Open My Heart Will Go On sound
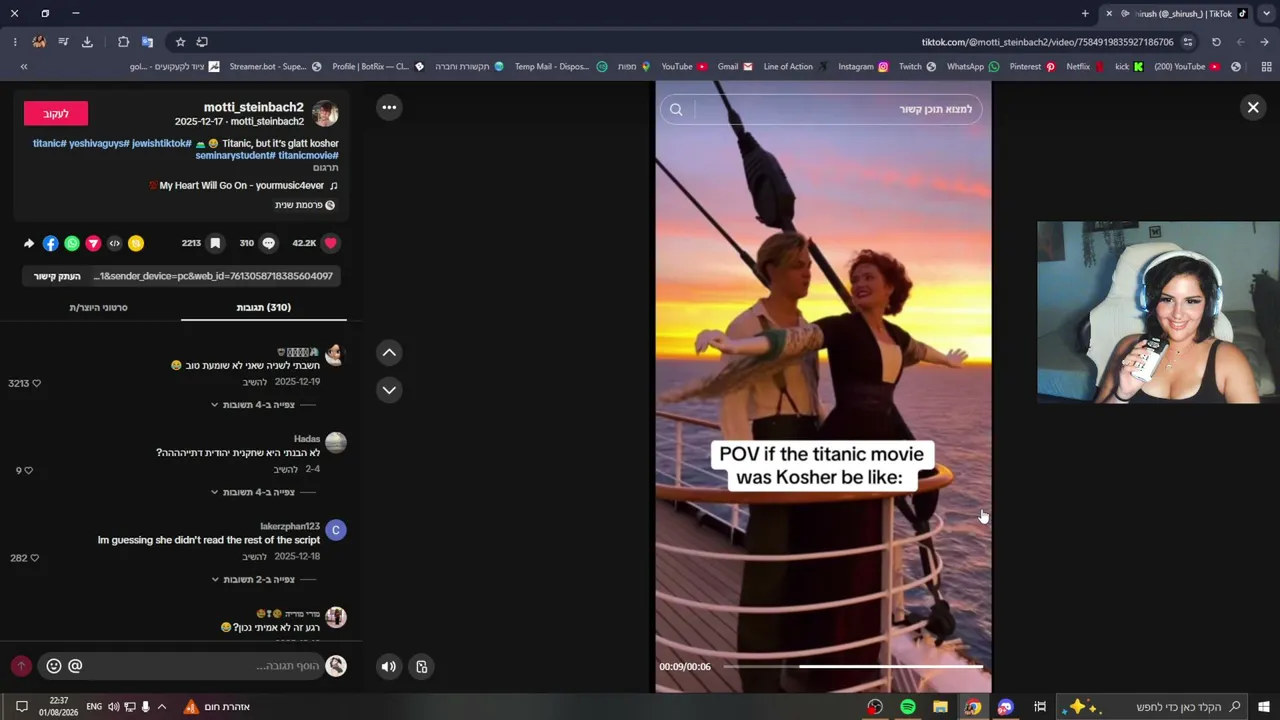This screenshot has width=1280, height=720. (x=242, y=186)
